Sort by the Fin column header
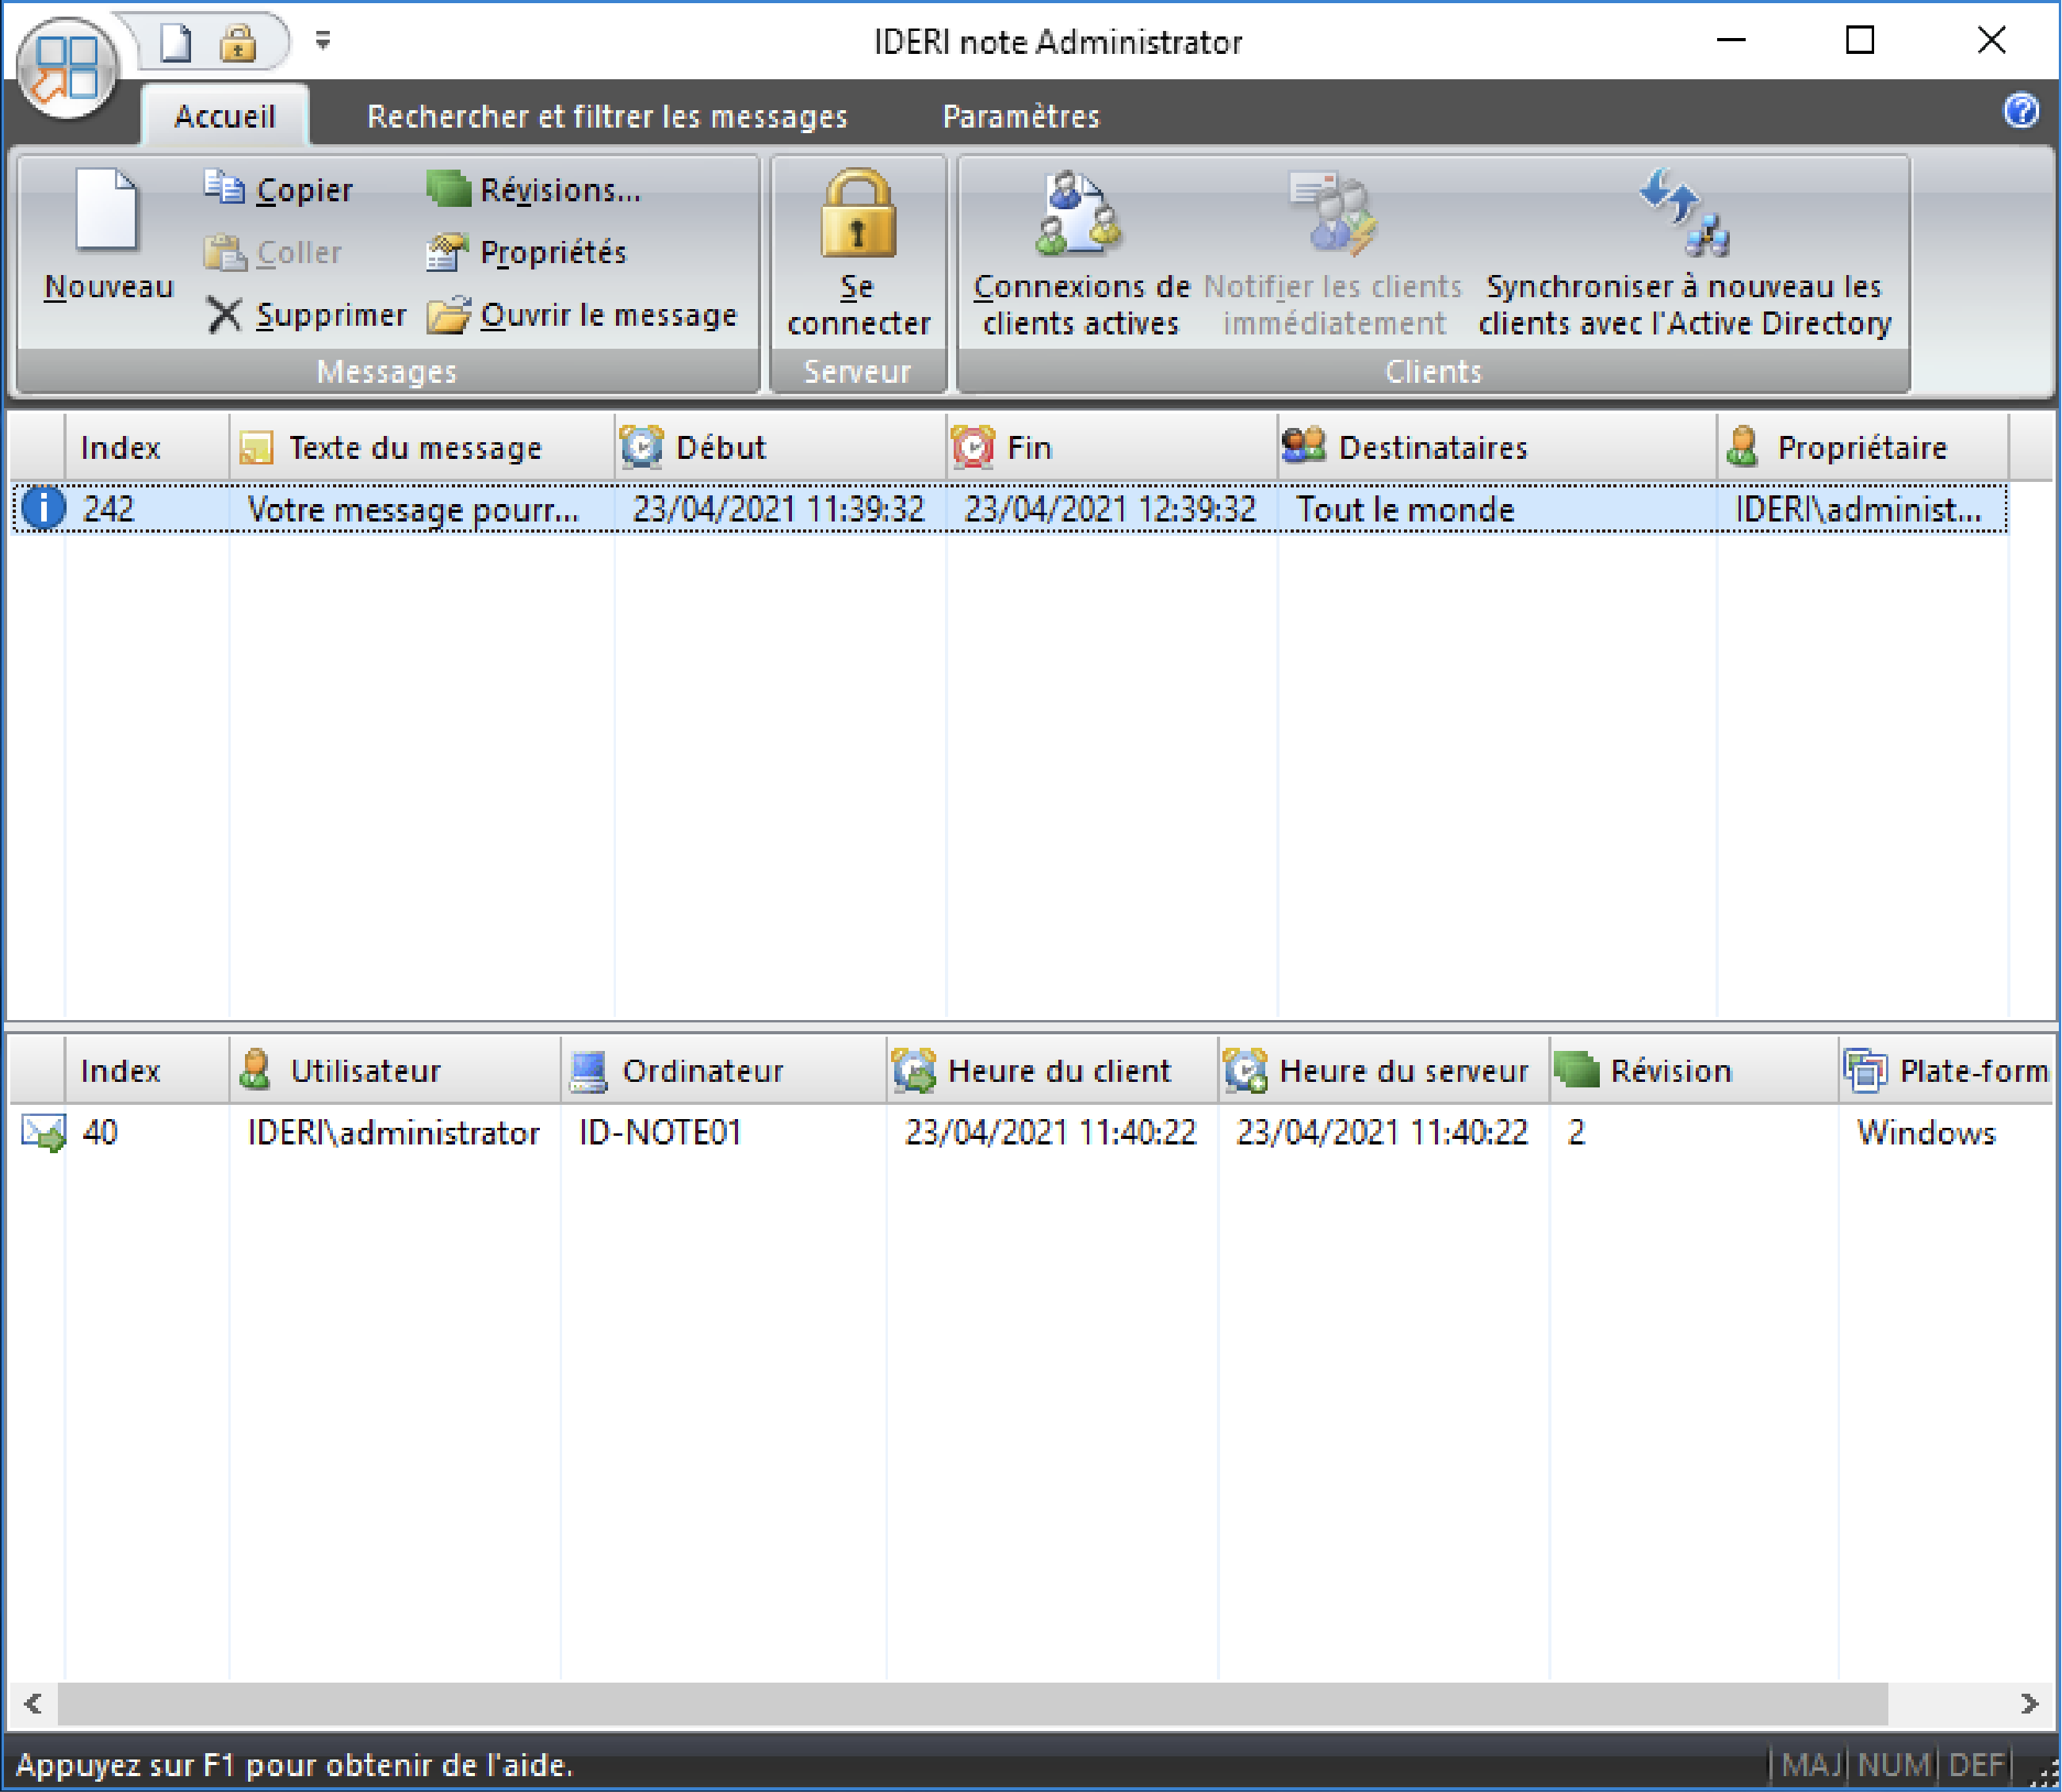The height and width of the screenshot is (1792, 2062). [x=1112, y=447]
